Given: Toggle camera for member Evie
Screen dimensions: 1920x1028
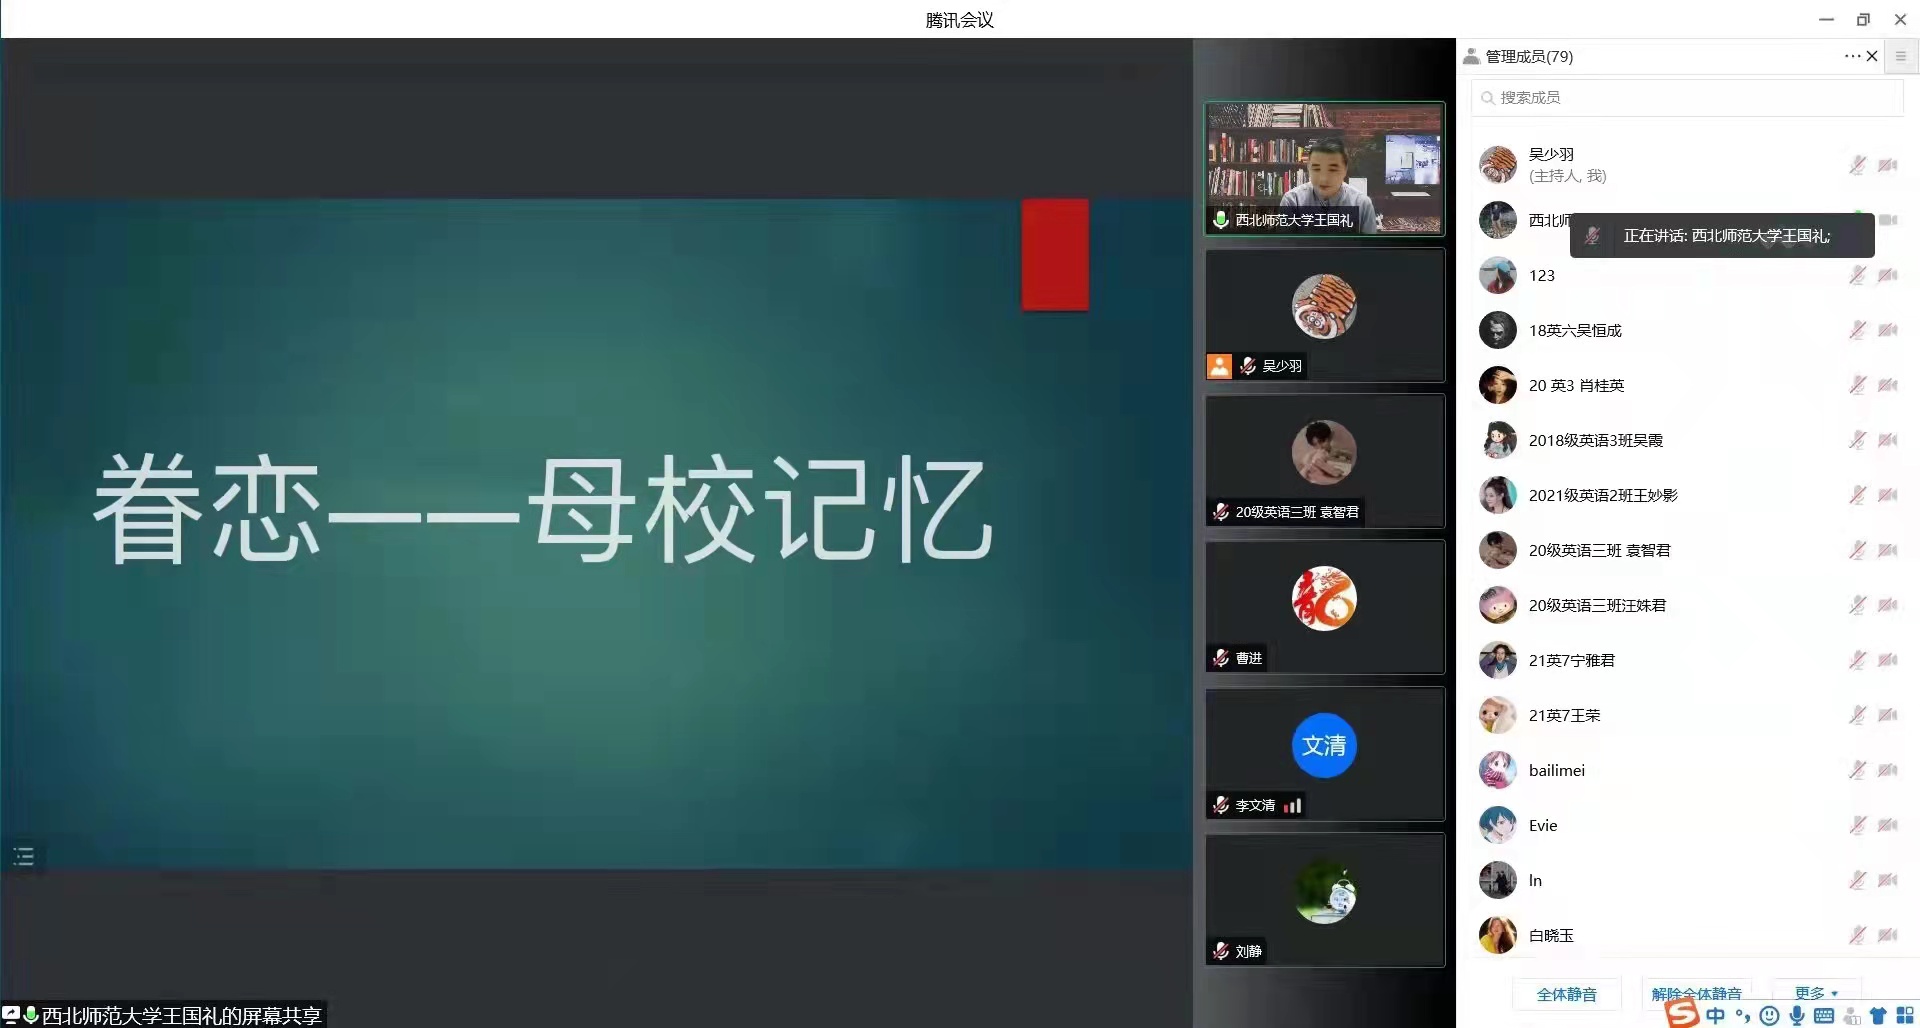Looking at the screenshot, I should tap(1888, 825).
